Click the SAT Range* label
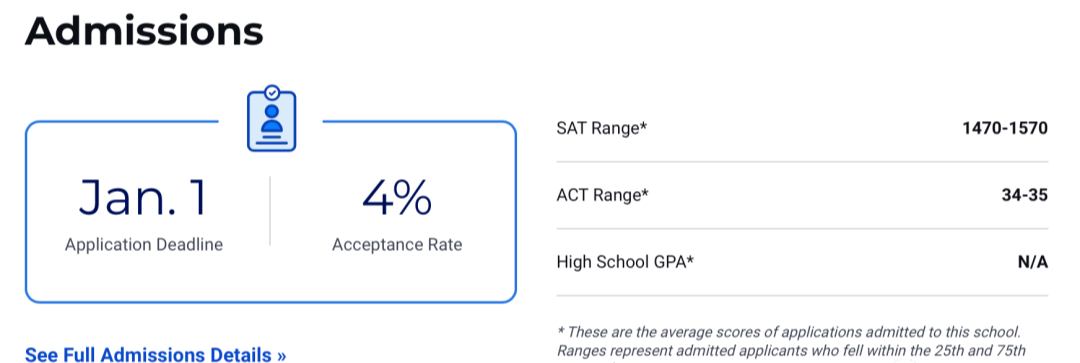Image resolution: width=1080 pixels, height=363 pixels. click(x=603, y=128)
